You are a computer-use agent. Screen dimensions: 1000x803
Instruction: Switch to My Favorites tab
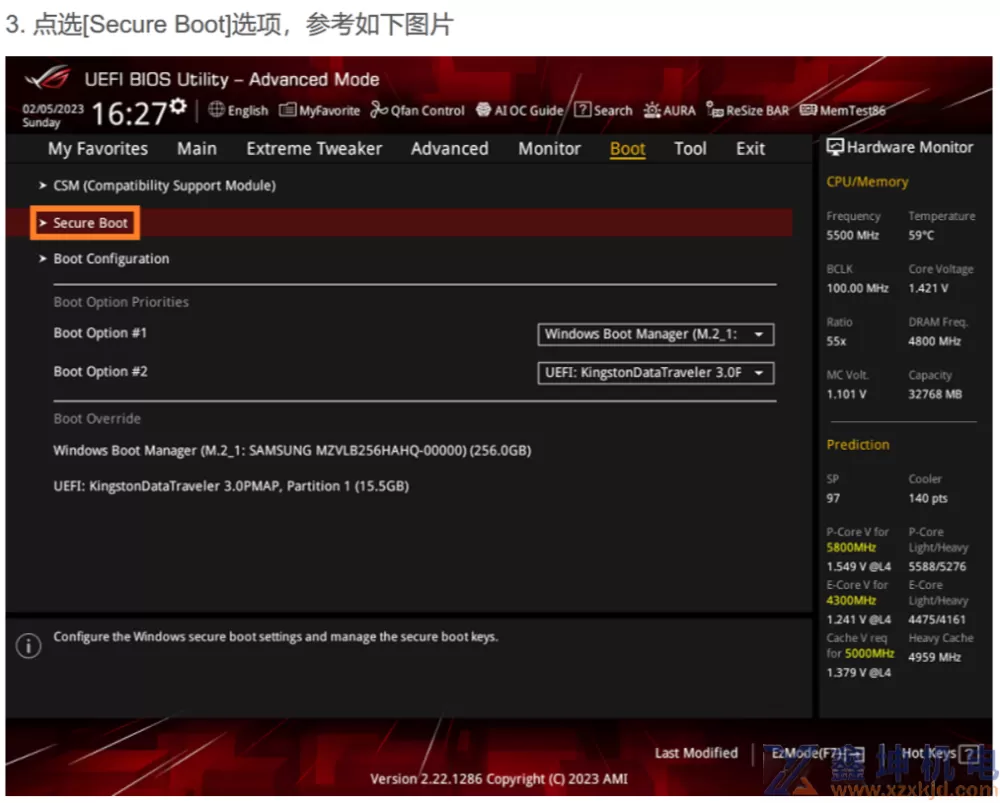click(x=98, y=149)
